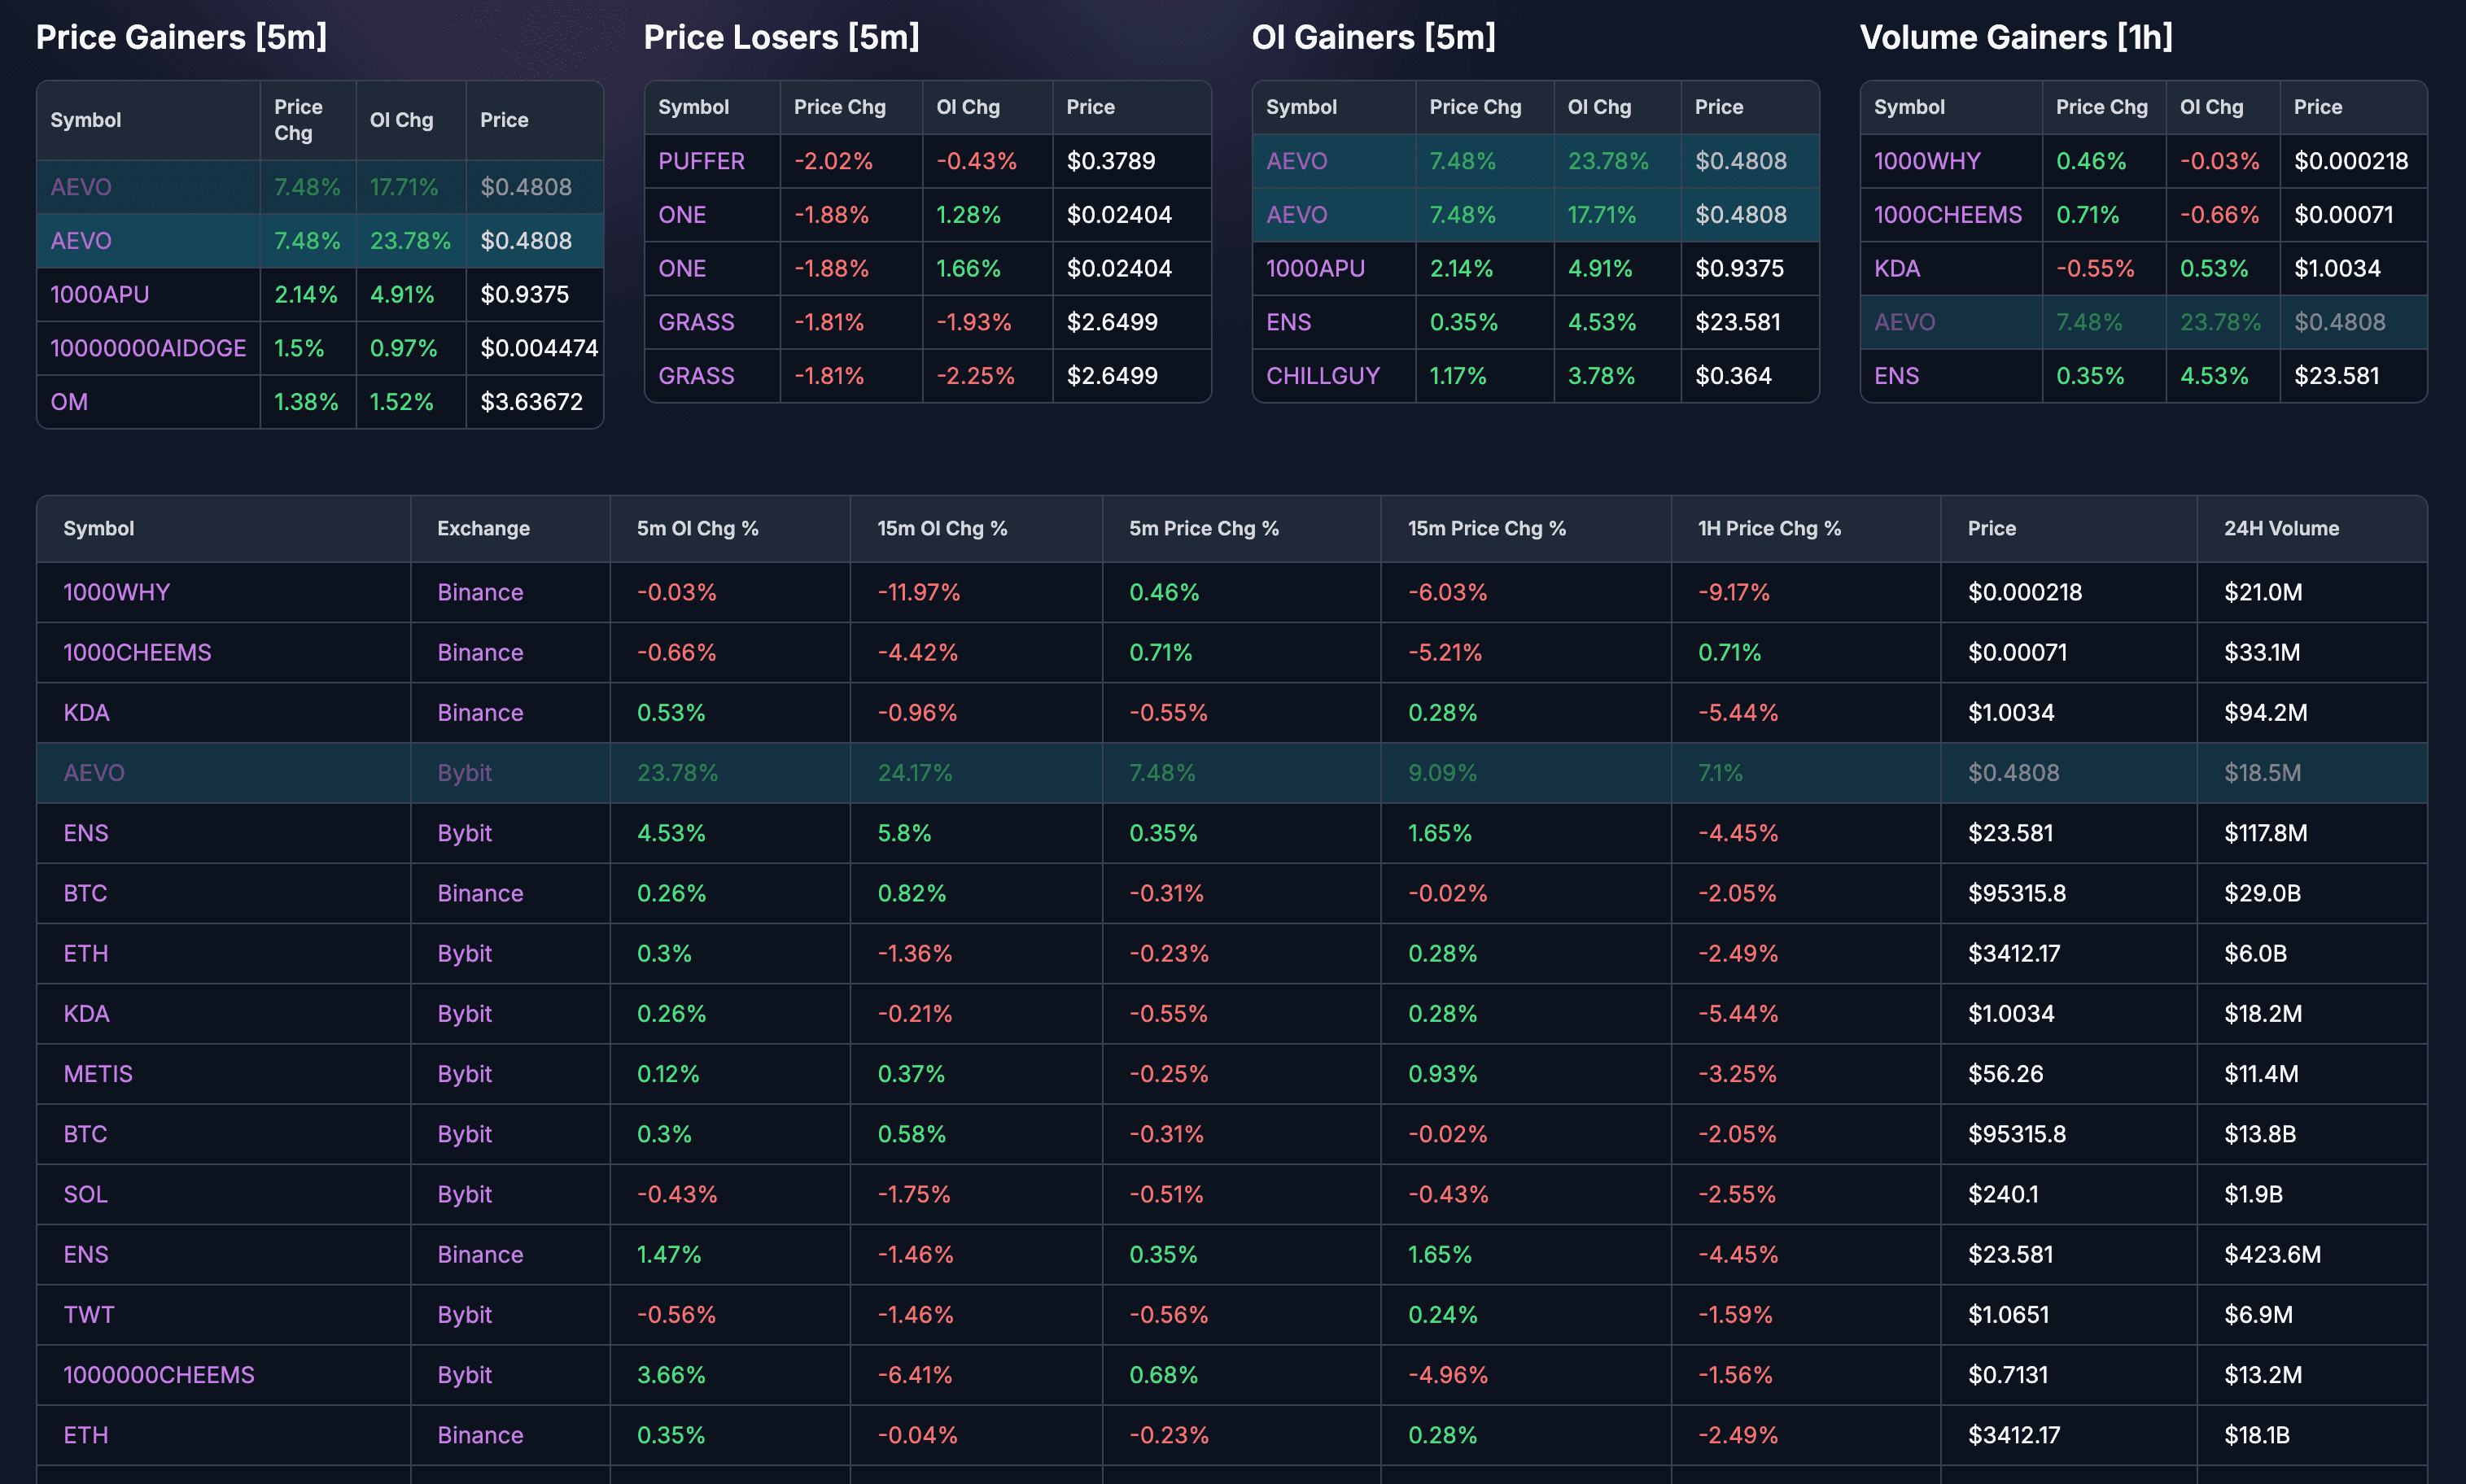The height and width of the screenshot is (1484, 2466).
Task: Click the OM symbol in Price Gainers
Action: [x=69, y=401]
